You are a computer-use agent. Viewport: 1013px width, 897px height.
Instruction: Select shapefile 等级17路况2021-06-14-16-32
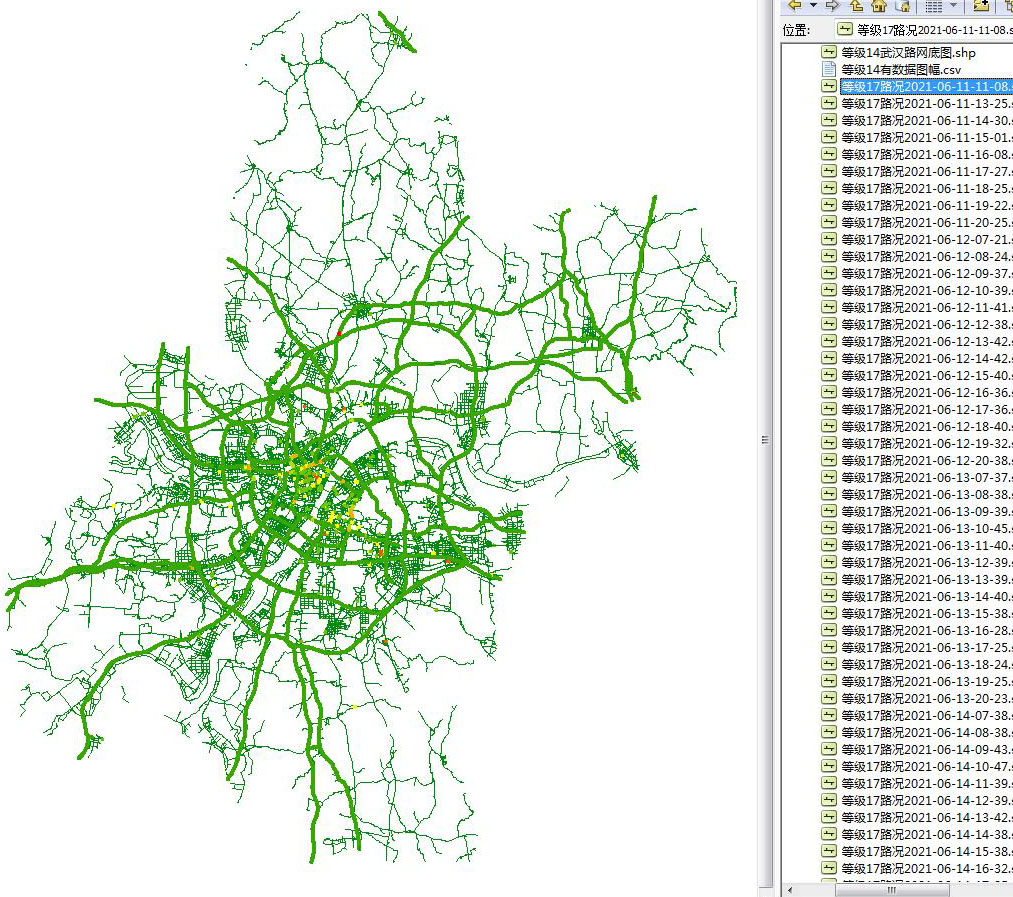click(925, 868)
